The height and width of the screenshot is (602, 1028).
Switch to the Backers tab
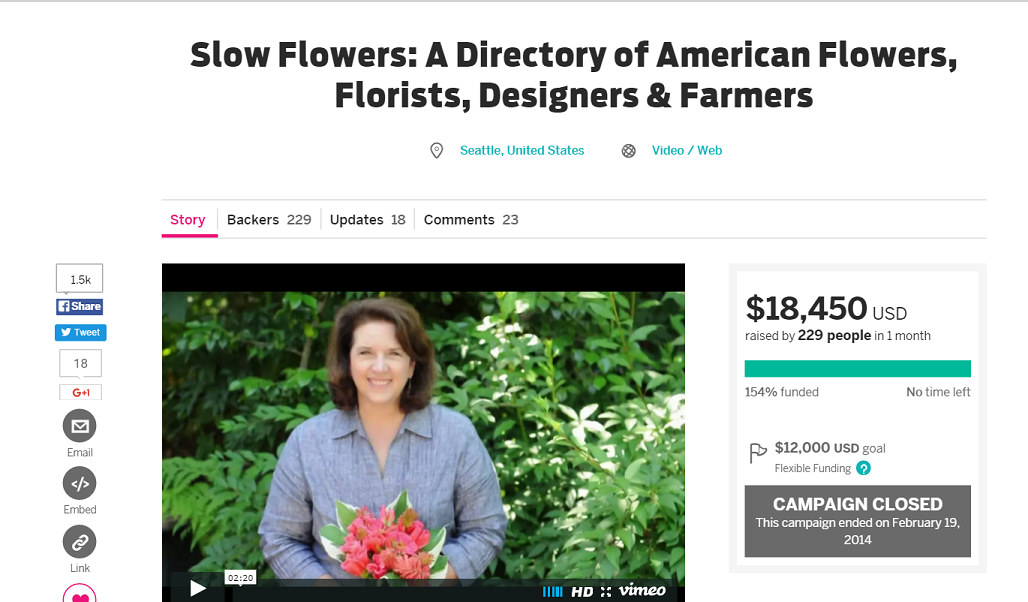click(269, 220)
